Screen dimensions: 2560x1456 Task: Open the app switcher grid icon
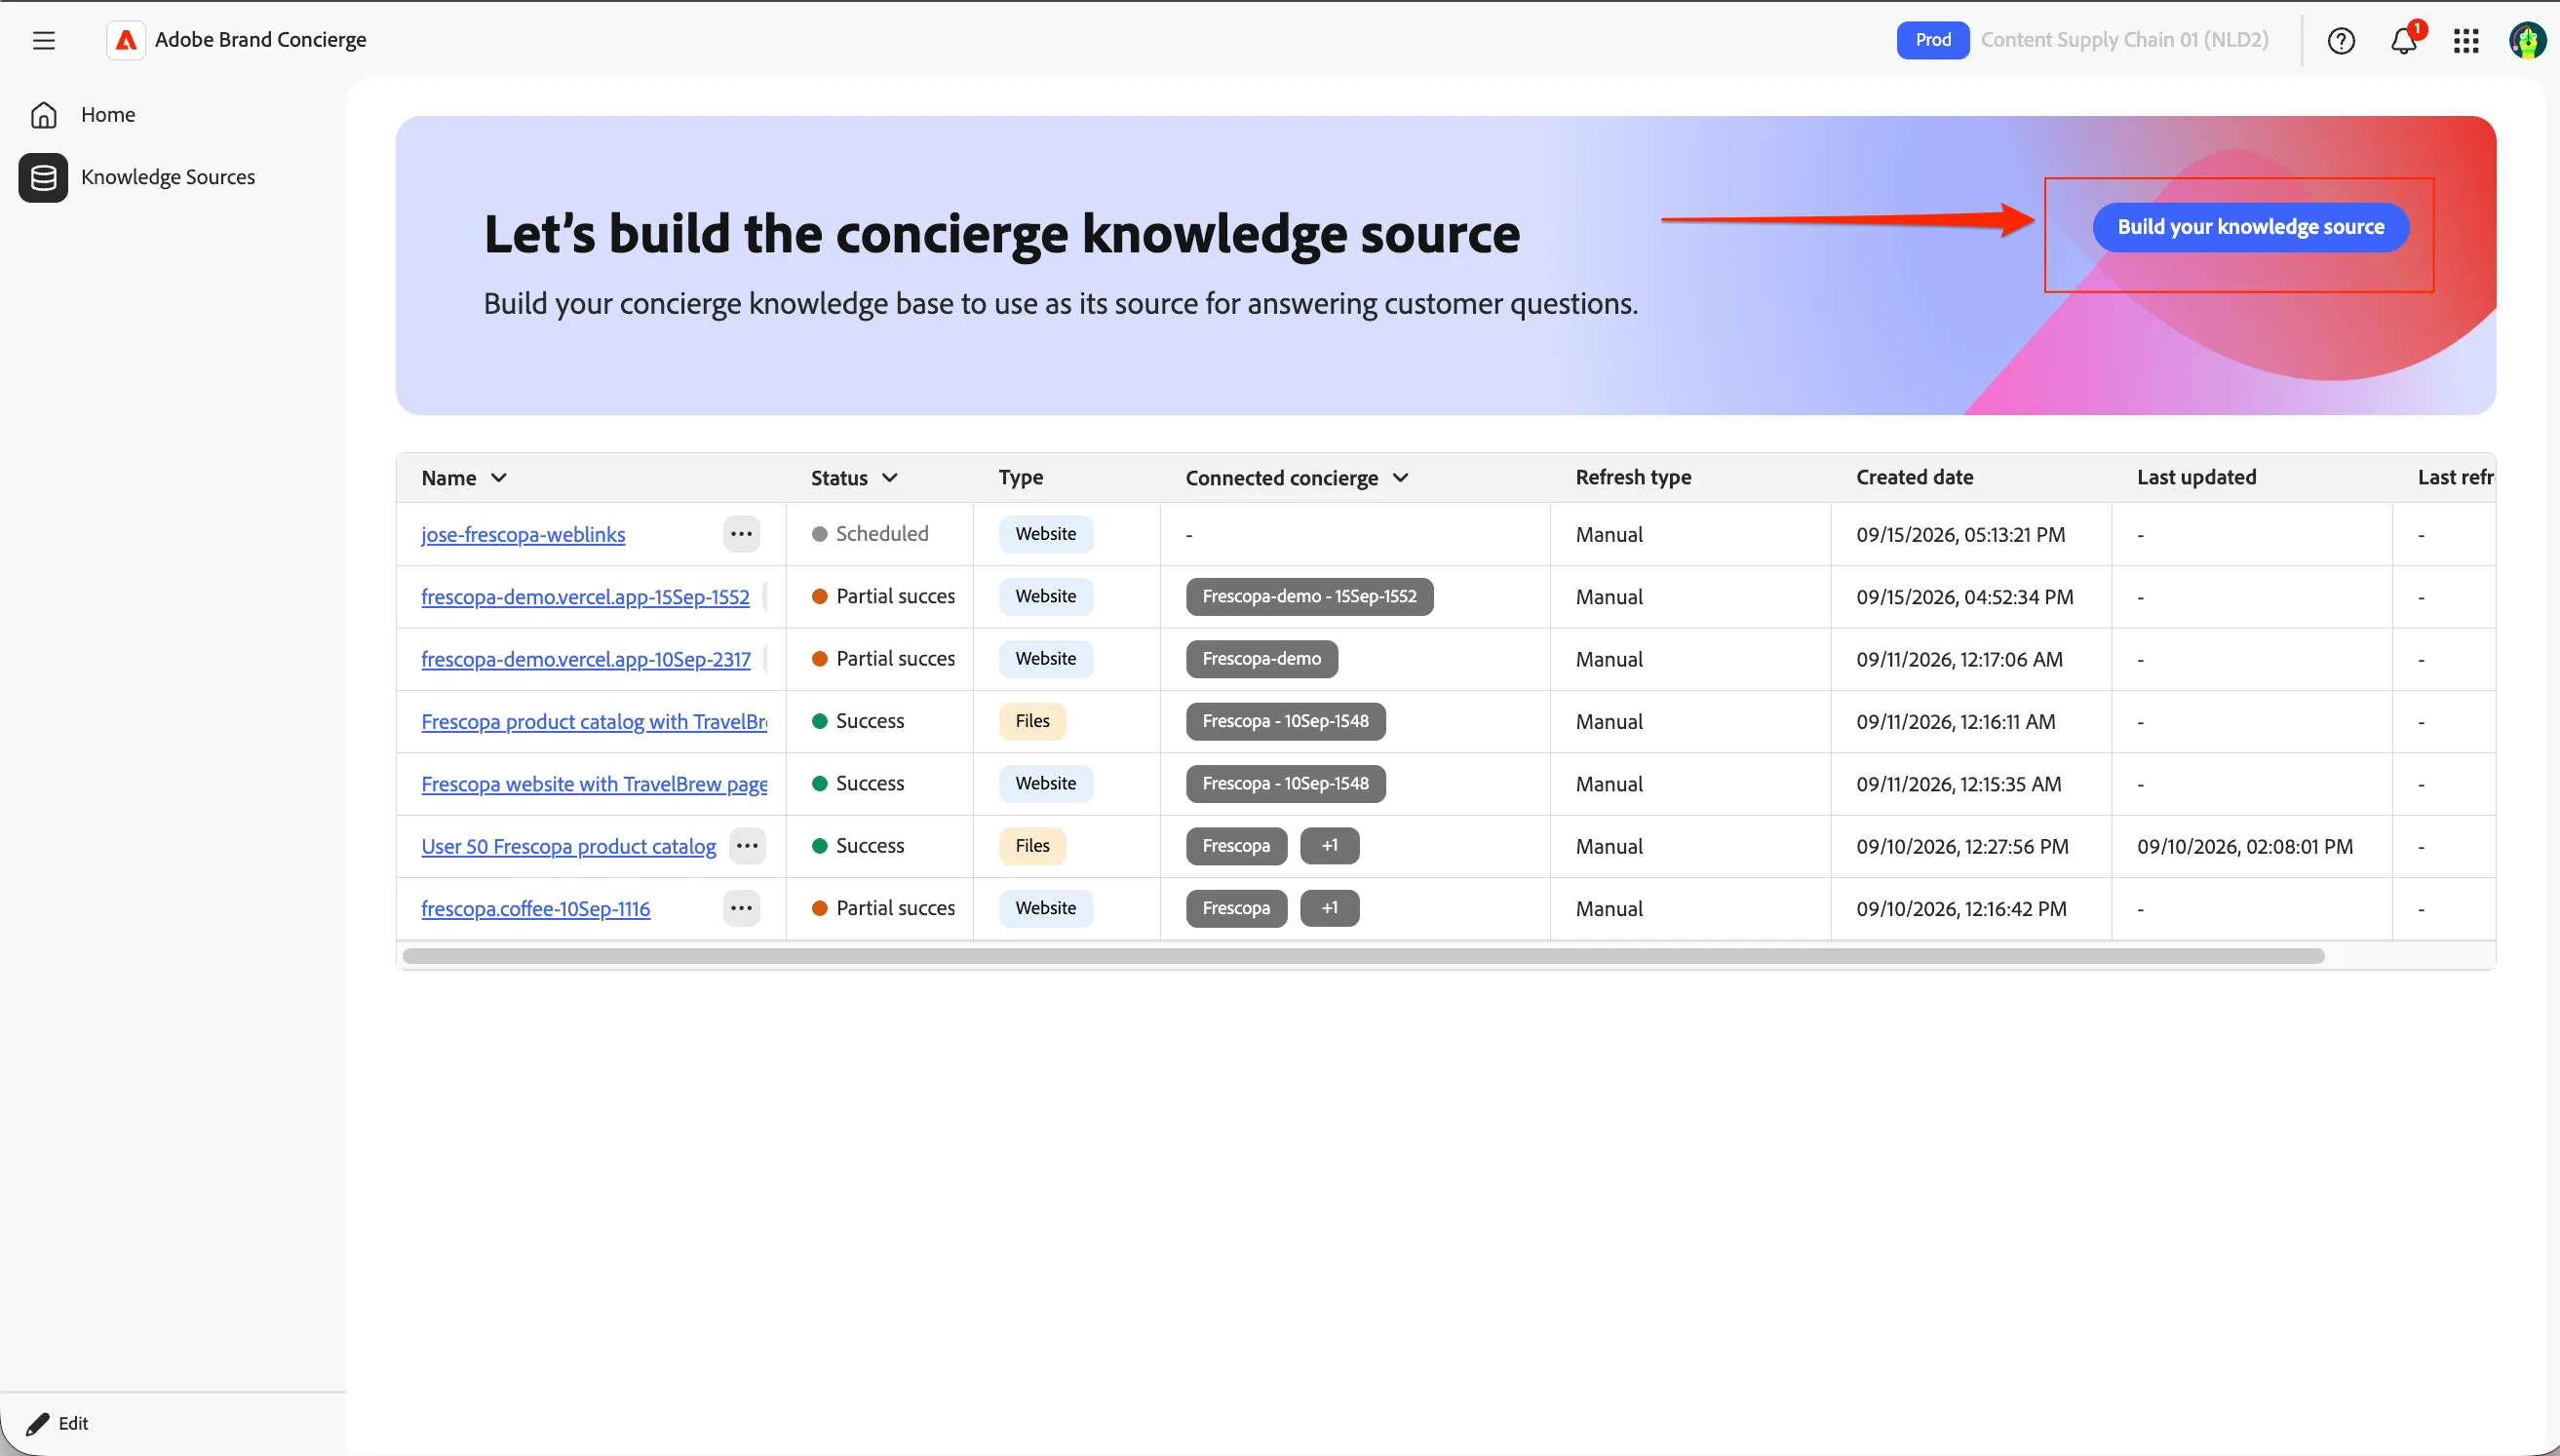click(2466, 40)
